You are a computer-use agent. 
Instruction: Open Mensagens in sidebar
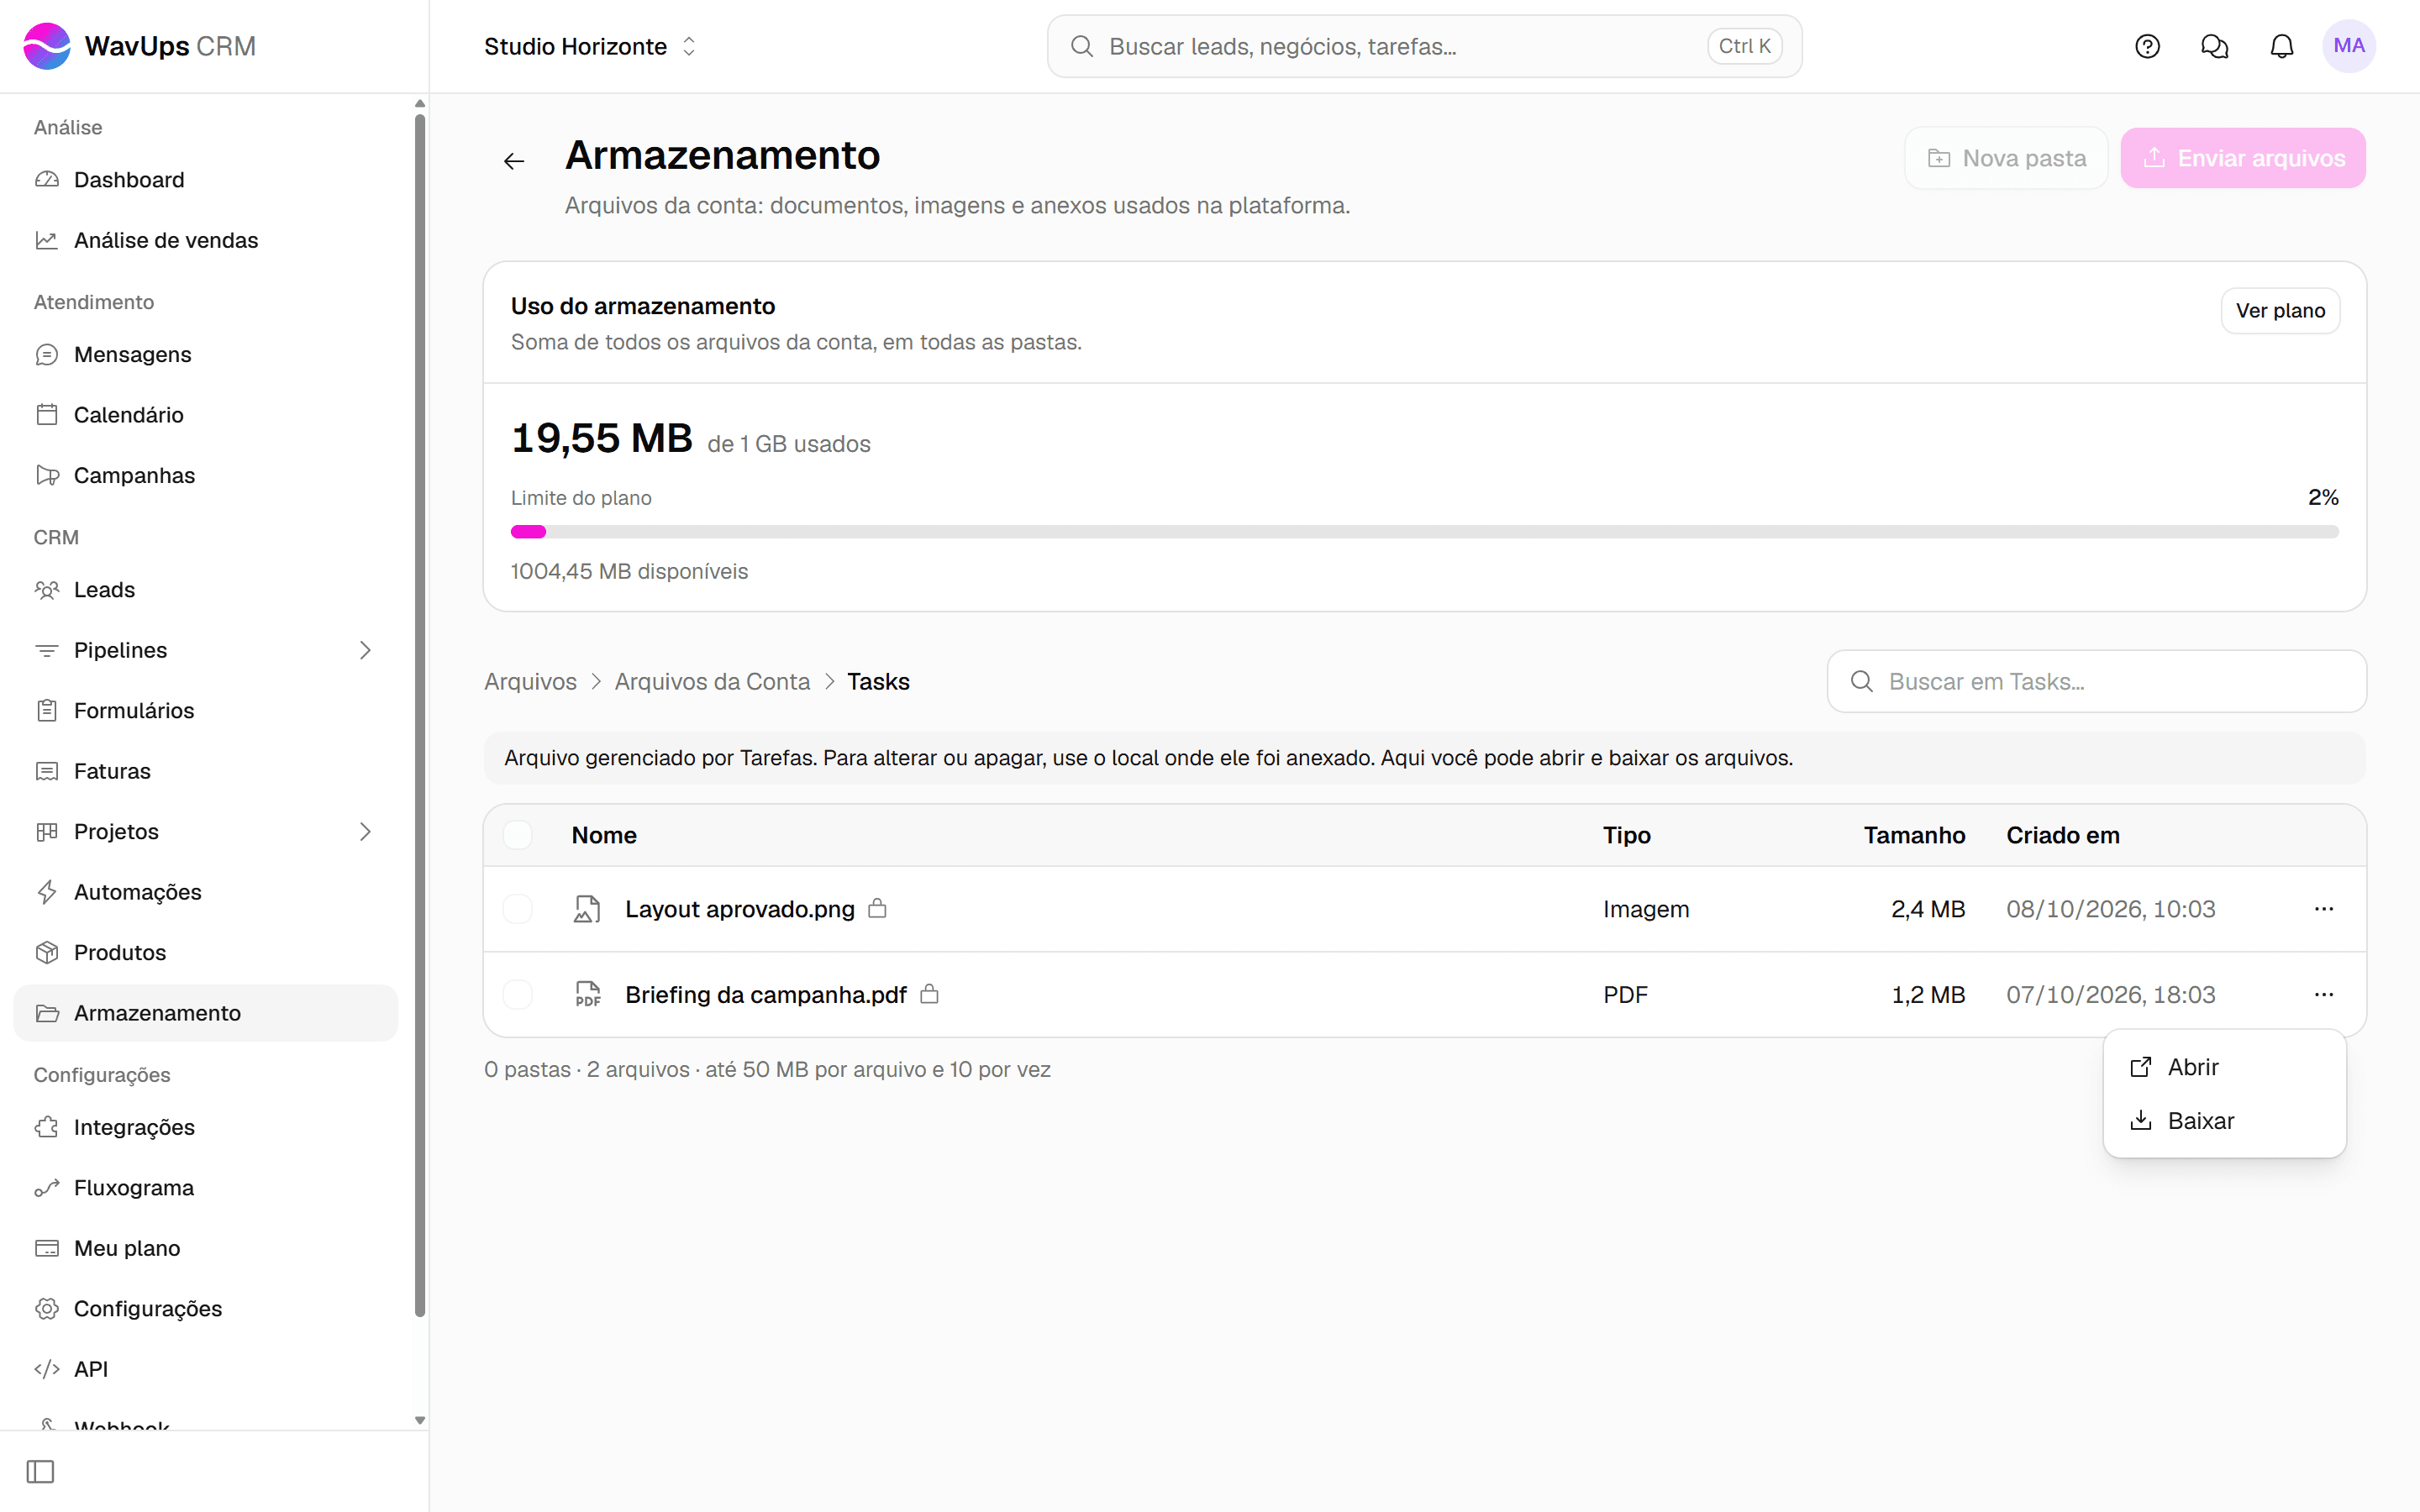point(206,354)
